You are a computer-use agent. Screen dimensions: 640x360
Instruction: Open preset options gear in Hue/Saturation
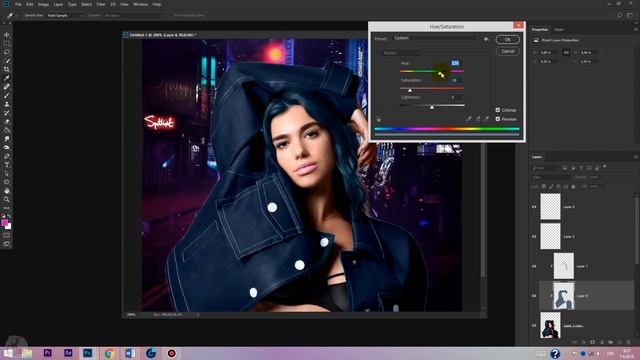point(486,39)
